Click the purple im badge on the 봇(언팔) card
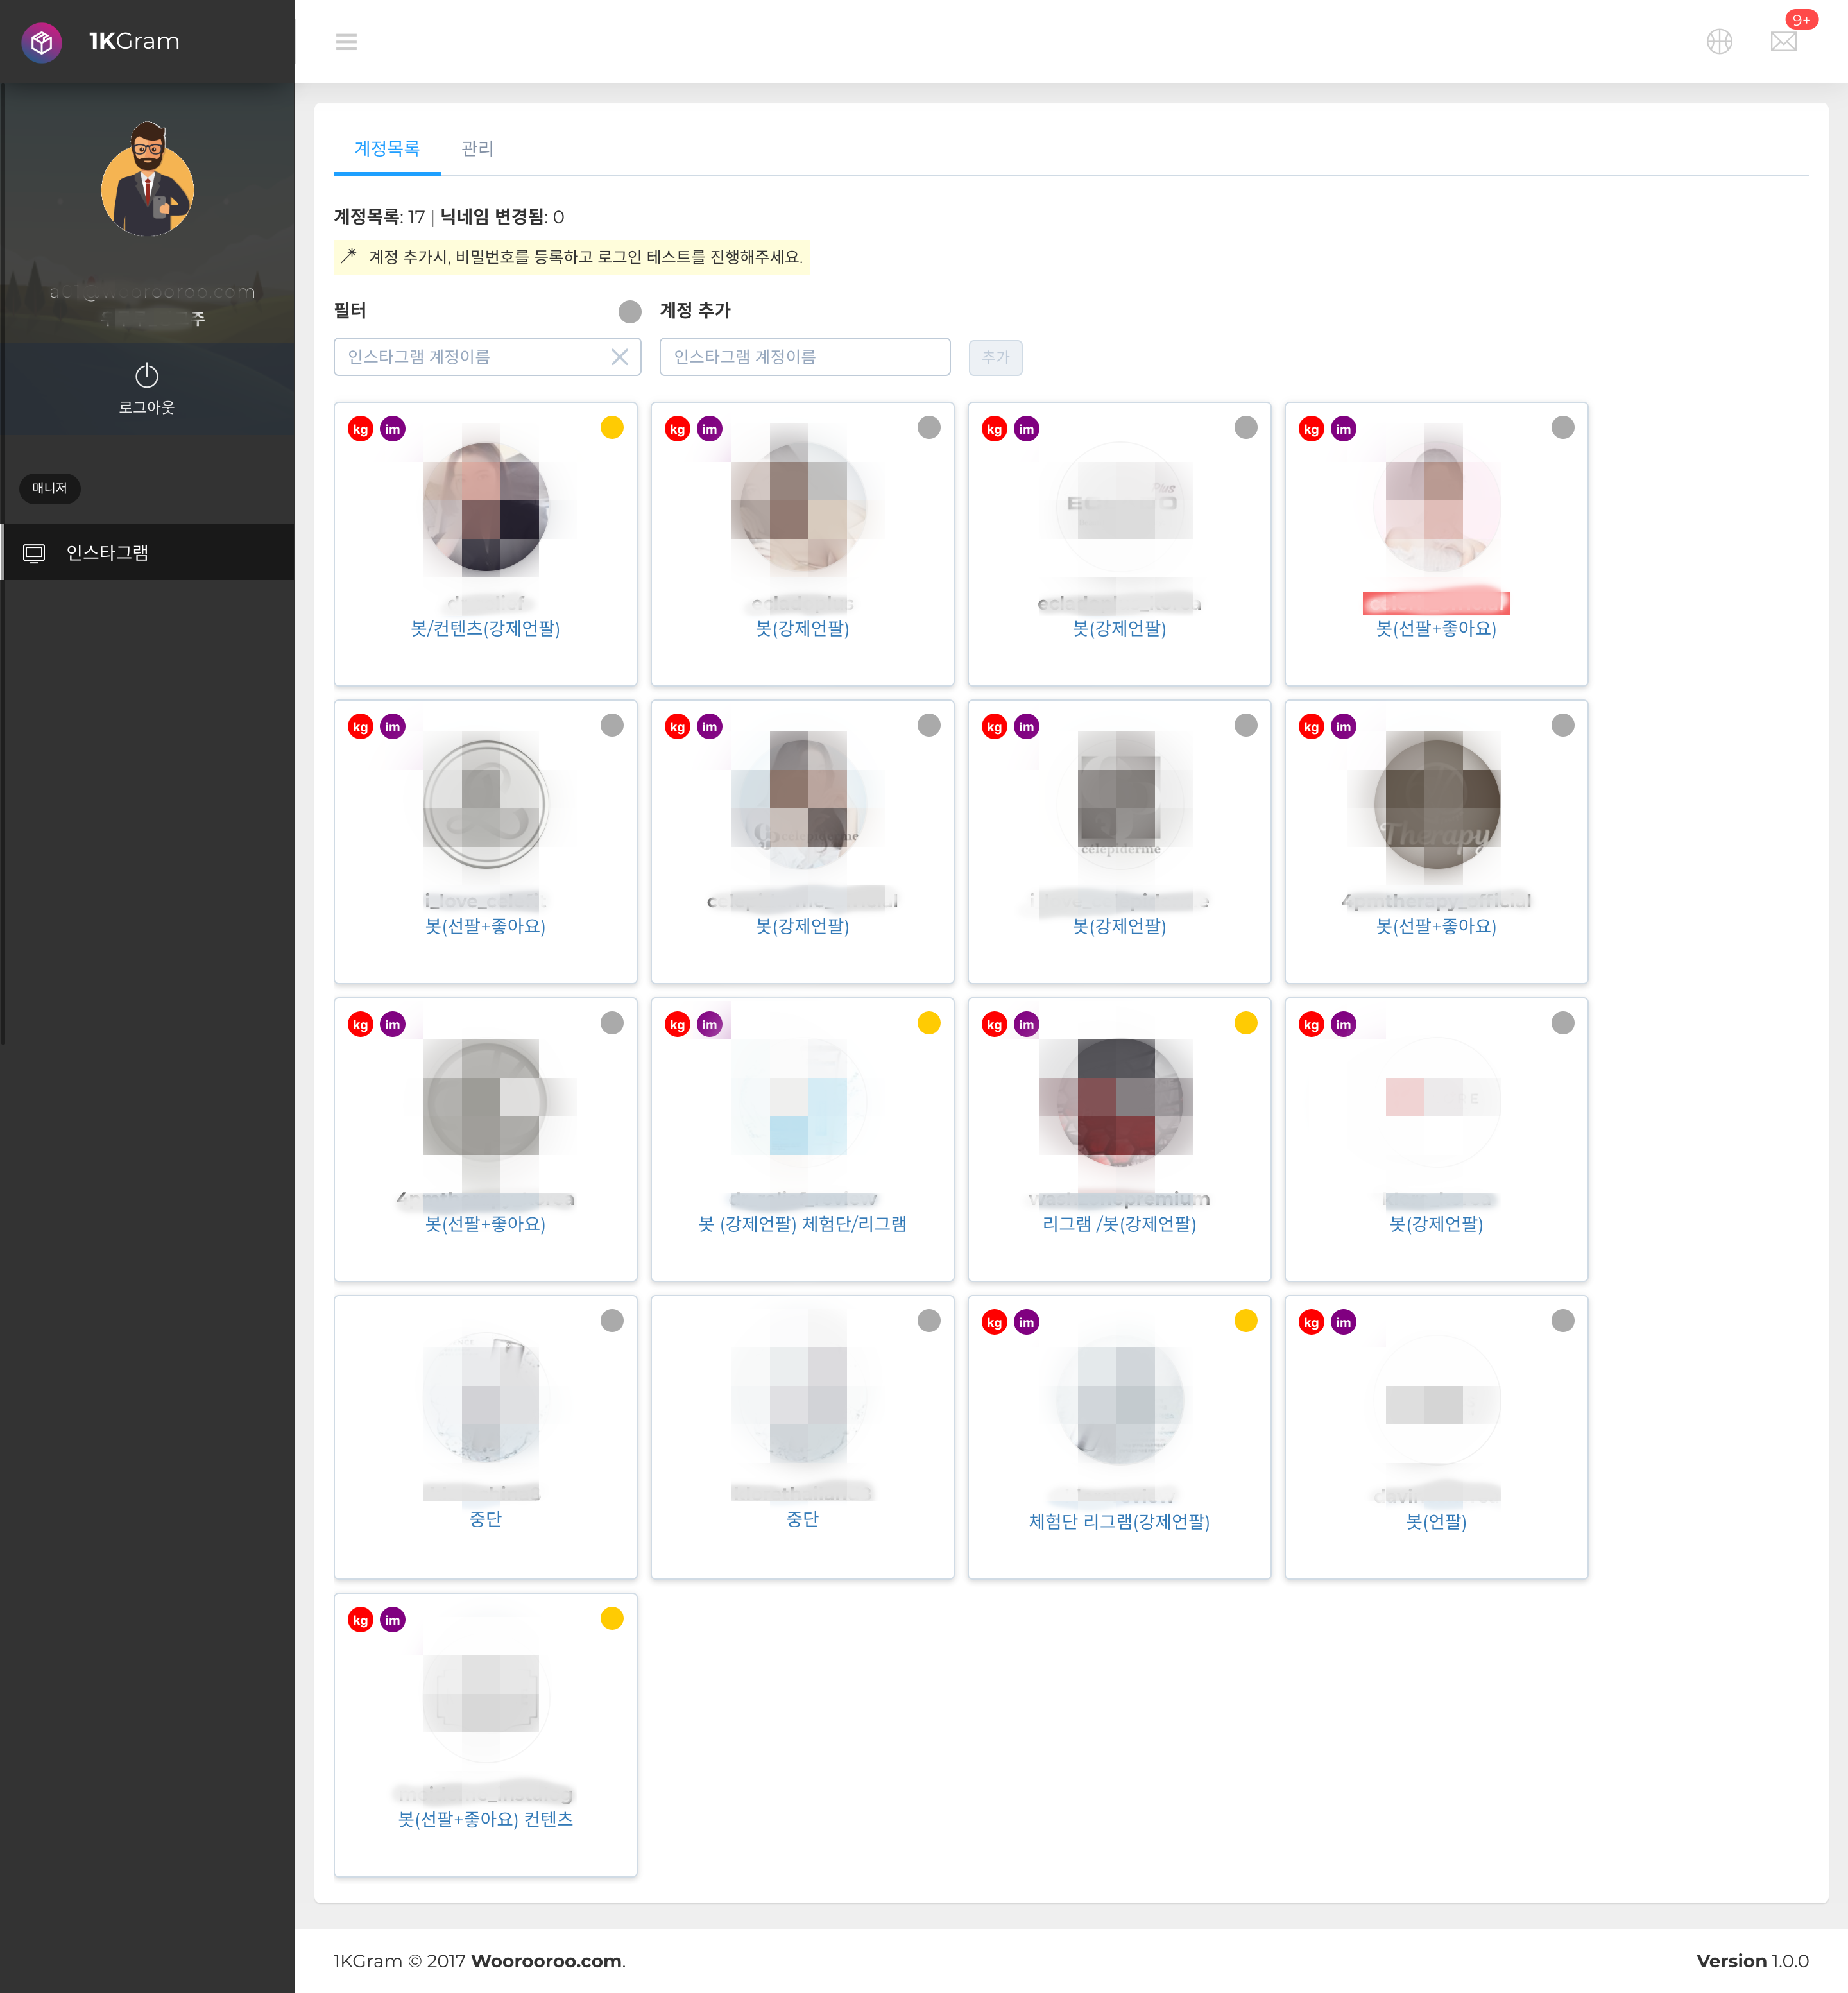 click(1343, 1323)
